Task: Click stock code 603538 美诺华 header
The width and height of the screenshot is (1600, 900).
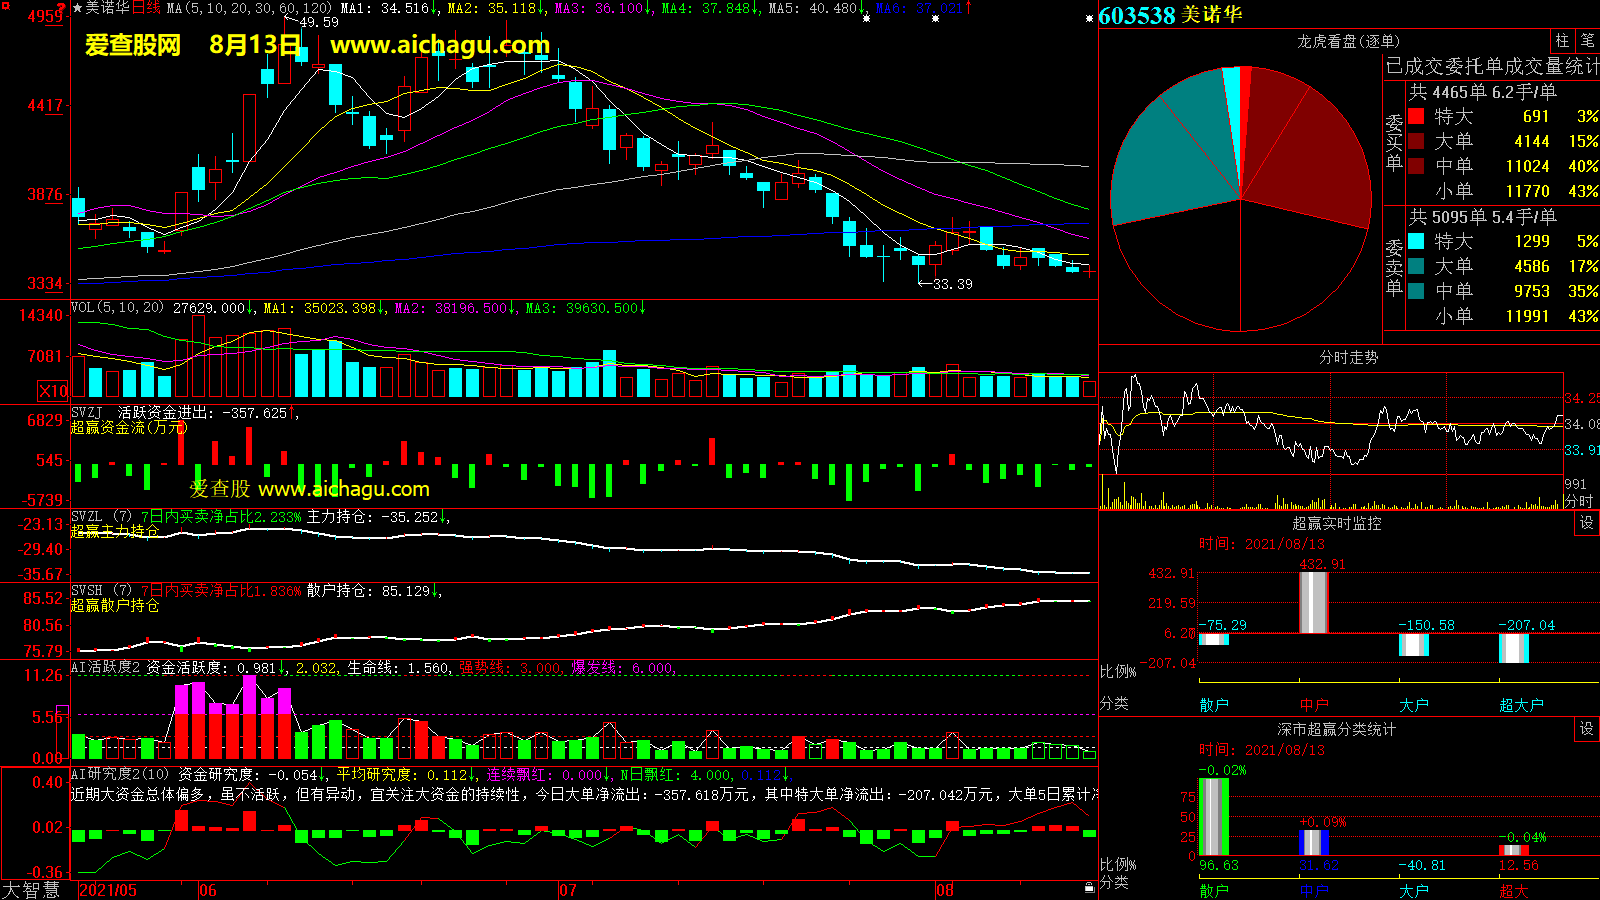Action: [x=1170, y=15]
